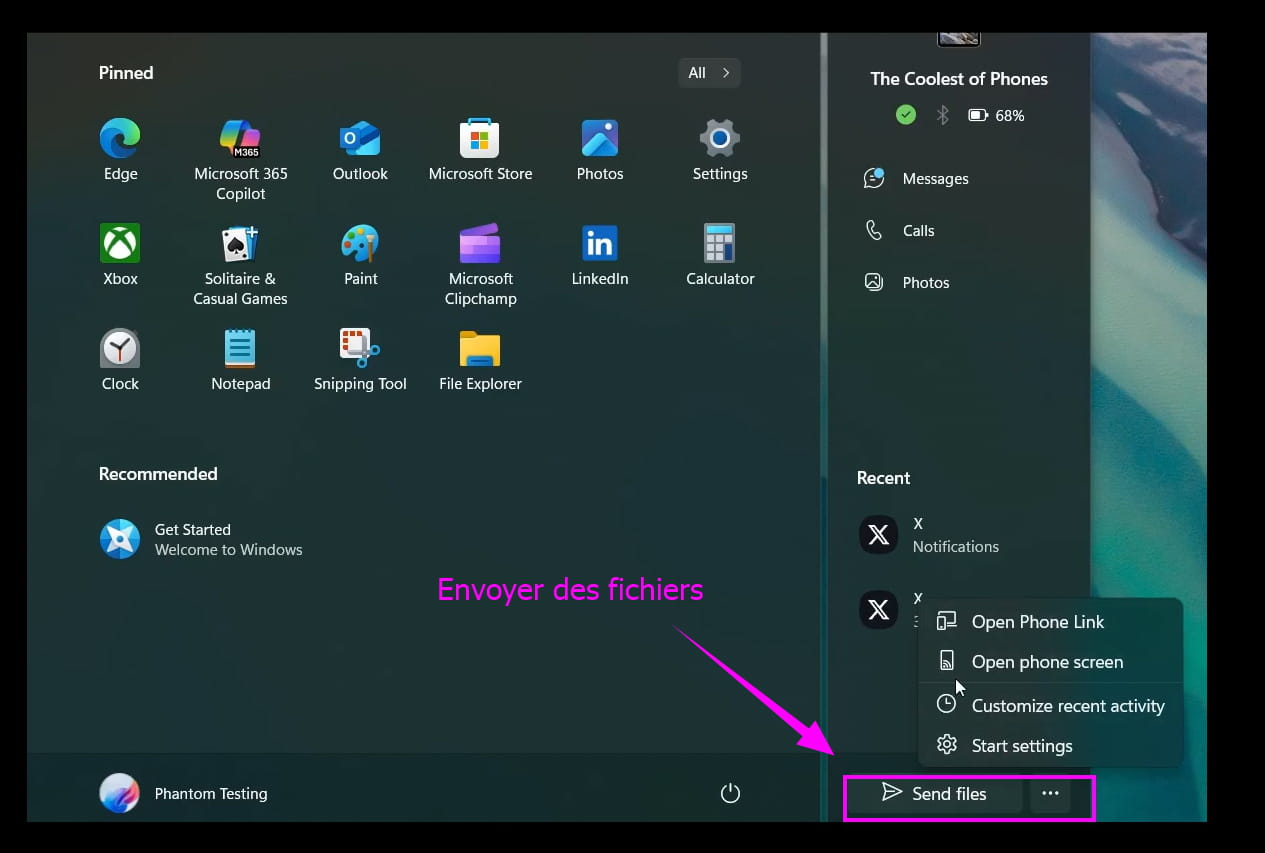The width and height of the screenshot is (1265, 853).
Task: Select Customize recent activity
Action: tap(1051, 706)
